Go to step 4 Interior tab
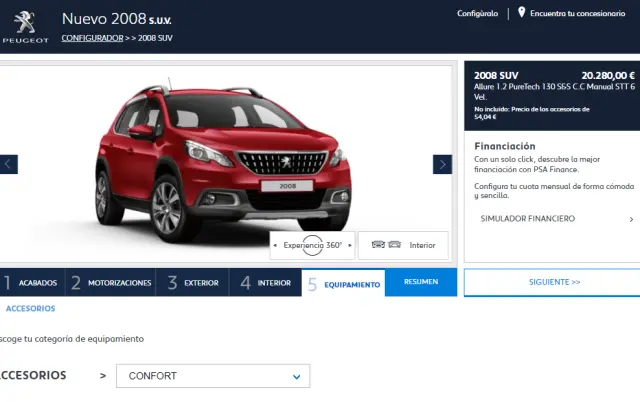This screenshot has width=640, height=402. click(265, 283)
